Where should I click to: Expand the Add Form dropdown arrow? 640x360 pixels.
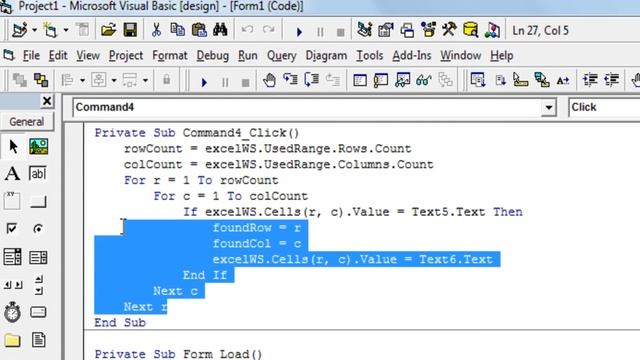[65, 30]
